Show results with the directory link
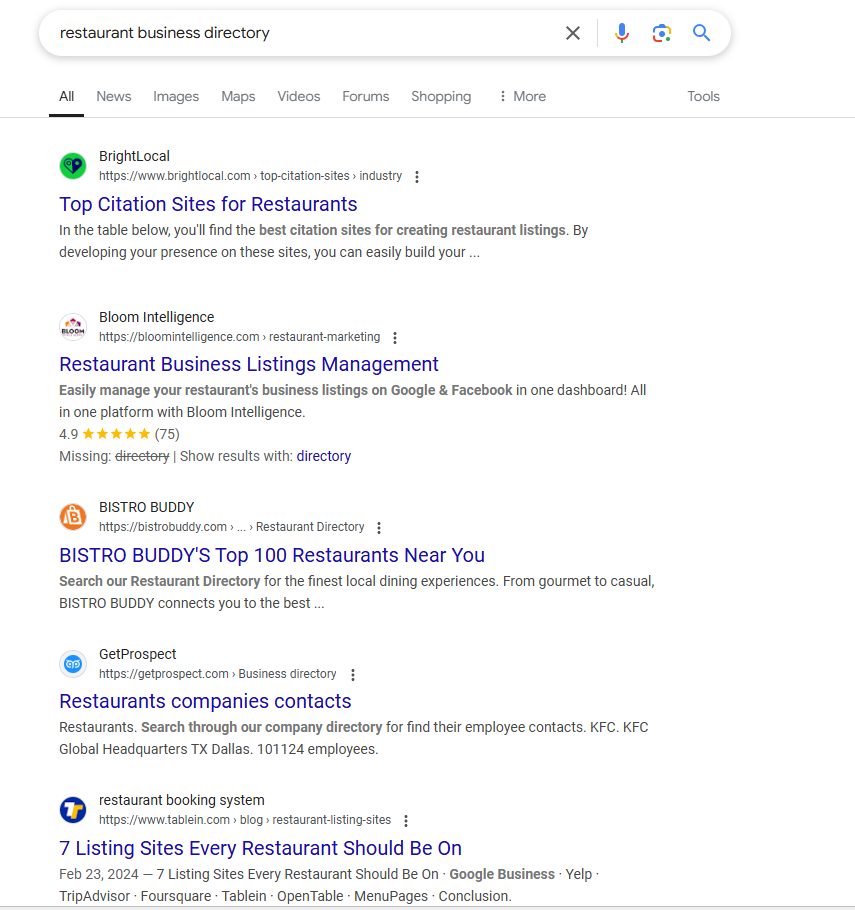 [x=324, y=456]
